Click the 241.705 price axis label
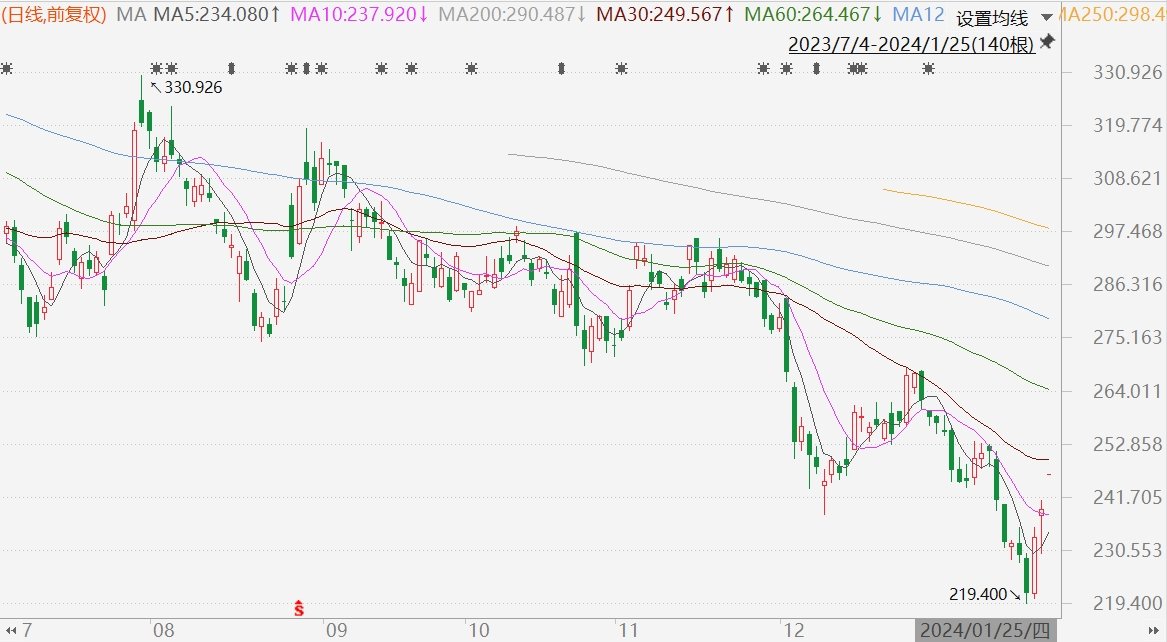This screenshot has height=642, width=1167. (x=1127, y=497)
